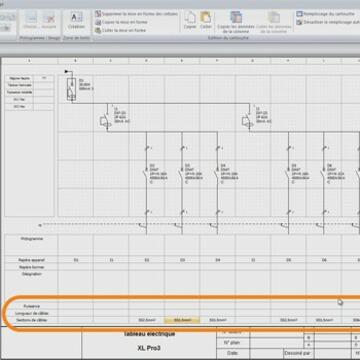Click the Création text zone icon
This screenshot has width=360, height=360.
pyautogui.click(x=76, y=20)
